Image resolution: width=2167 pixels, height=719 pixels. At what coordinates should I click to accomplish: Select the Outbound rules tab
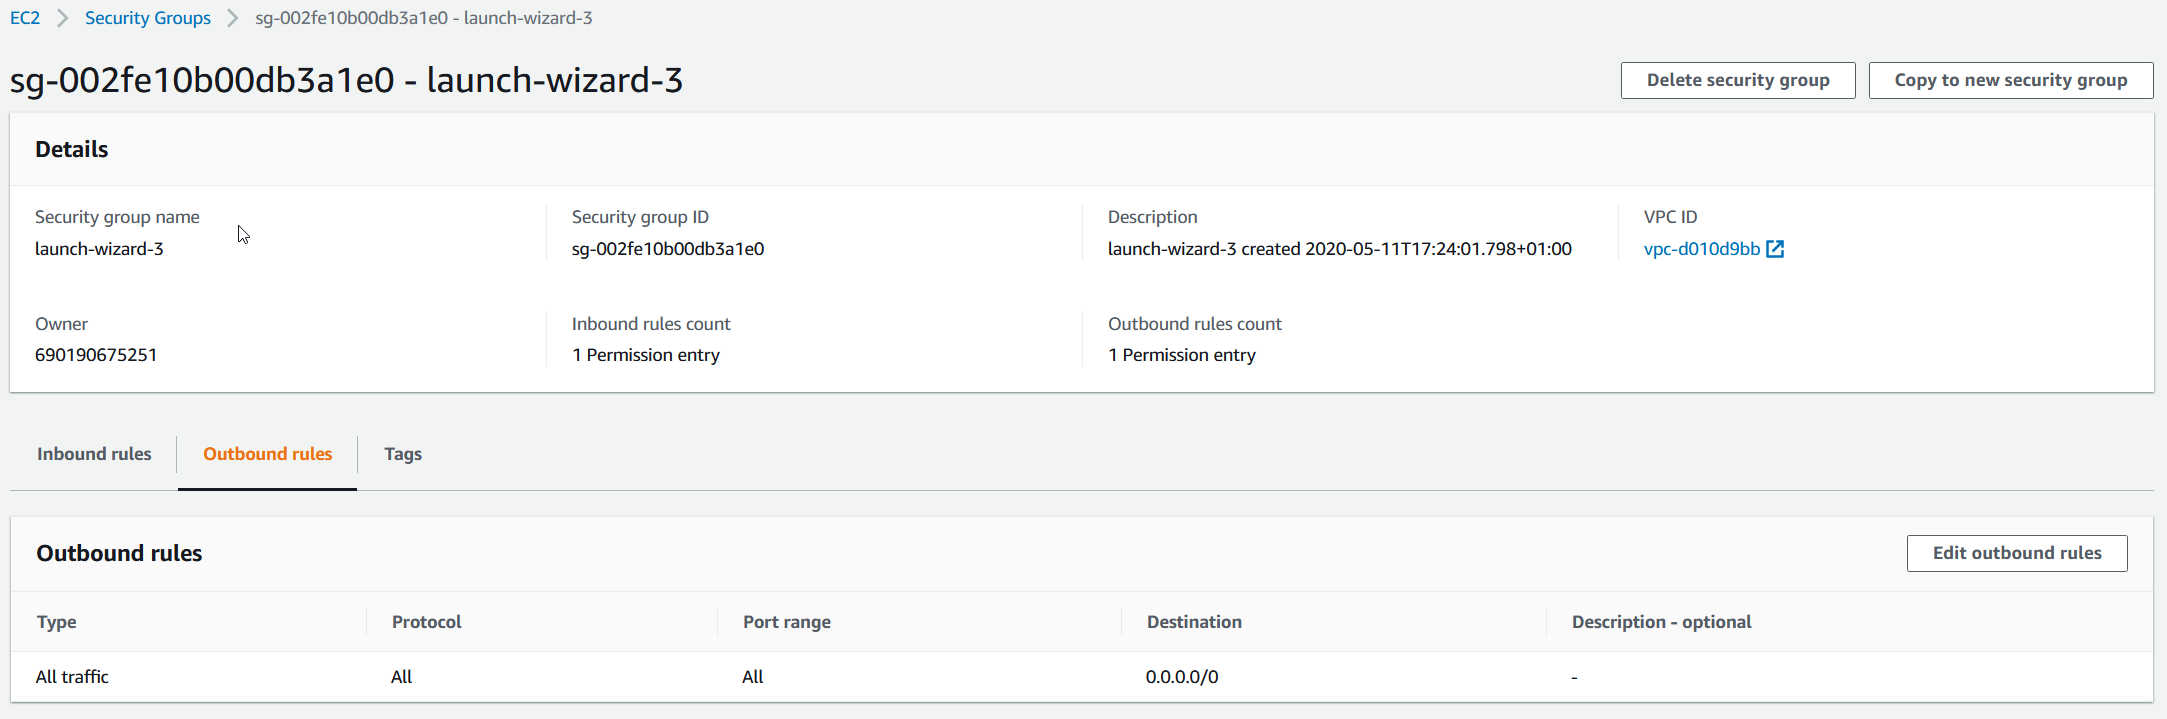pyautogui.click(x=267, y=454)
